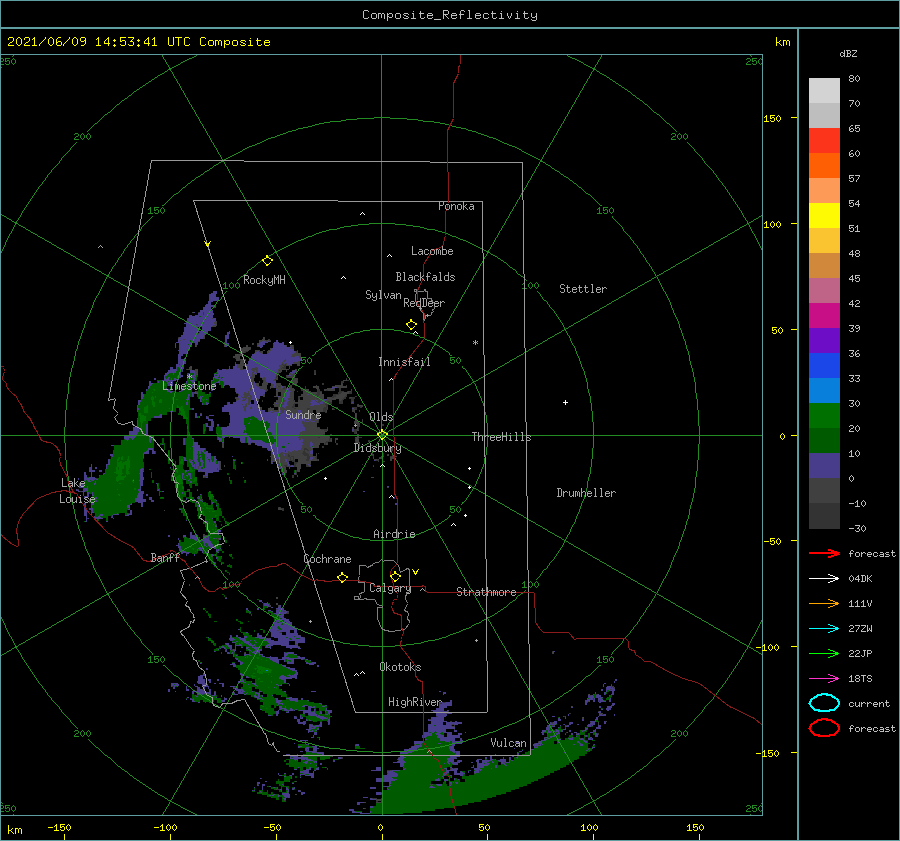Image resolution: width=900 pixels, height=841 pixels.
Task: Click the yellow diamond at radar center
Action: tap(382, 435)
